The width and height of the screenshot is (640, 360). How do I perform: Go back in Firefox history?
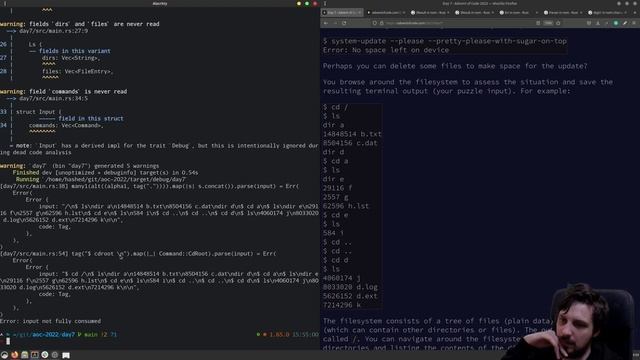tap(326, 23)
